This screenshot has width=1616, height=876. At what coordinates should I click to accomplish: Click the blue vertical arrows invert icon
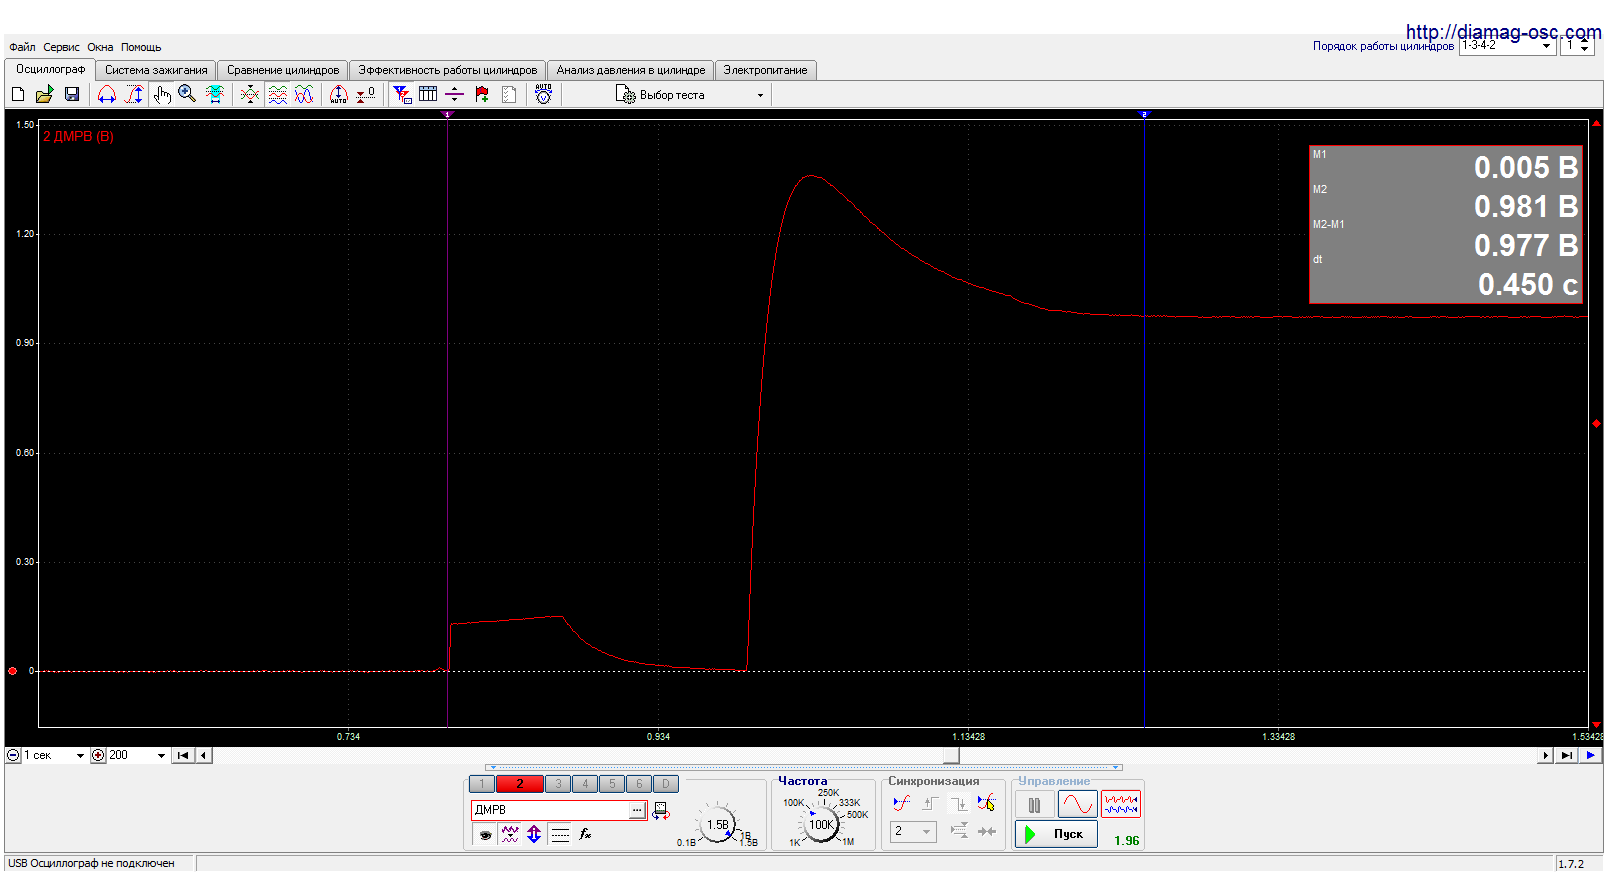[534, 834]
